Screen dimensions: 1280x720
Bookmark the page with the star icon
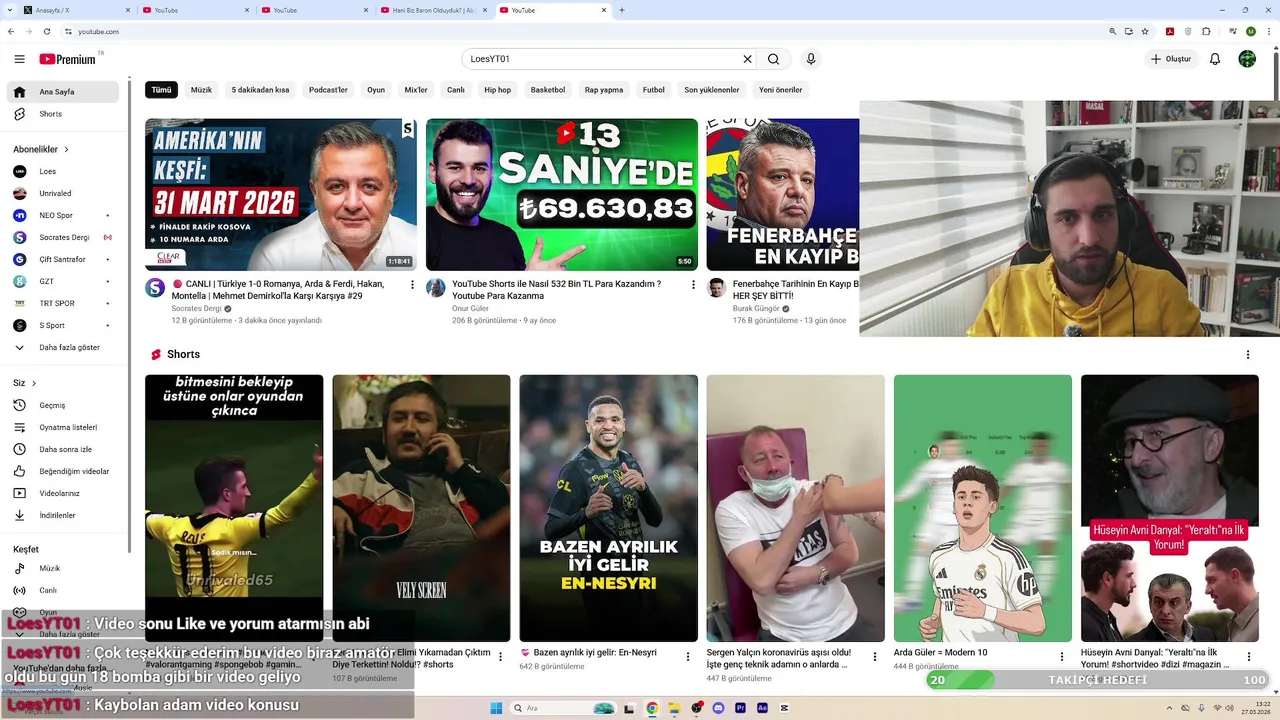tap(1145, 32)
